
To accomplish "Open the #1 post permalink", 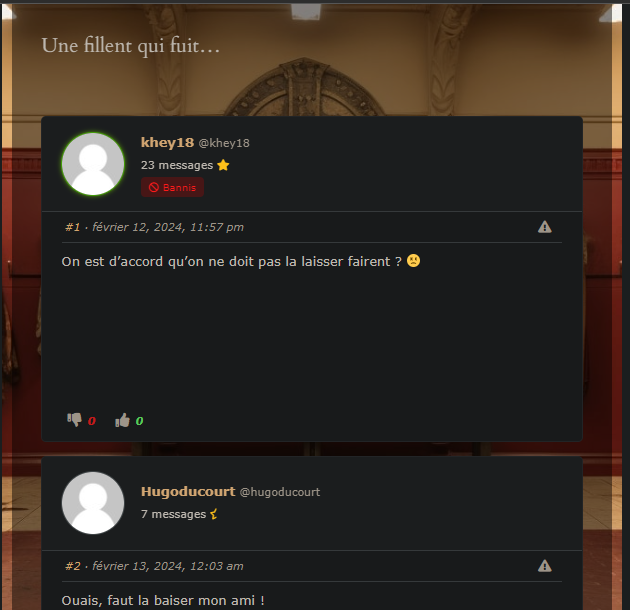I will click(x=73, y=227).
